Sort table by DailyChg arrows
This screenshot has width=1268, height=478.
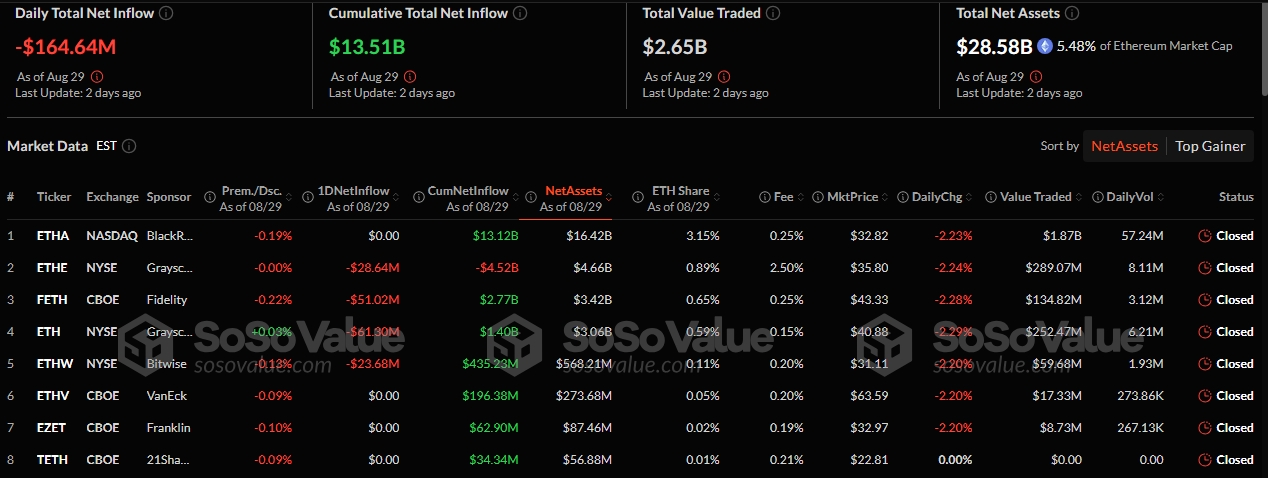(x=968, y=197)
